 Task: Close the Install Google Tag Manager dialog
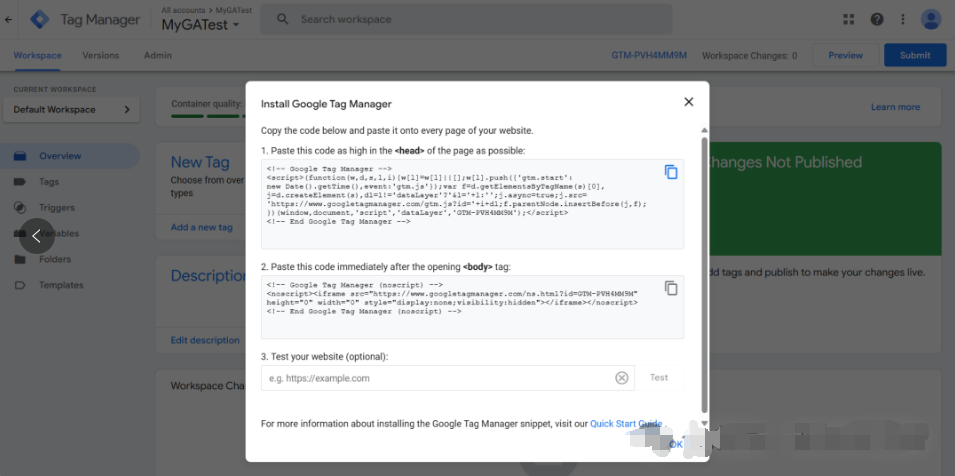(688, 102)
